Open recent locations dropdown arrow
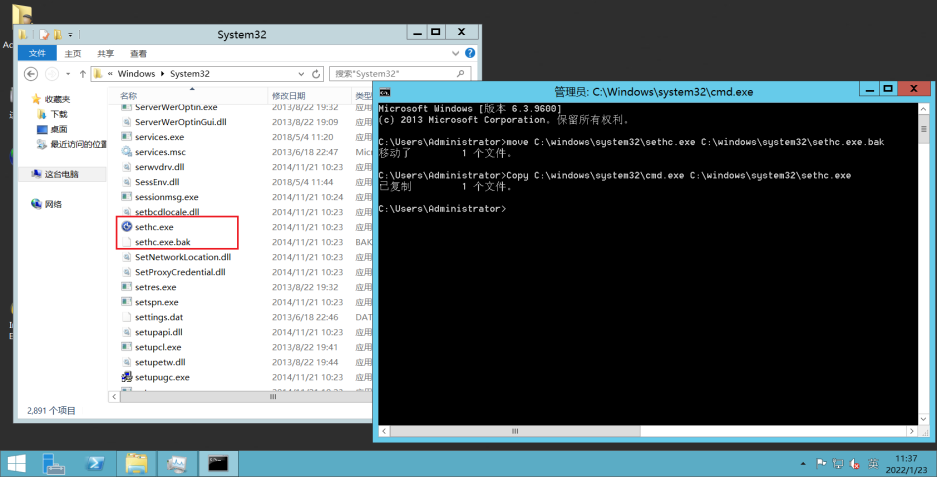This screenshot has height=477, width=937. click(x=68, y=74)
